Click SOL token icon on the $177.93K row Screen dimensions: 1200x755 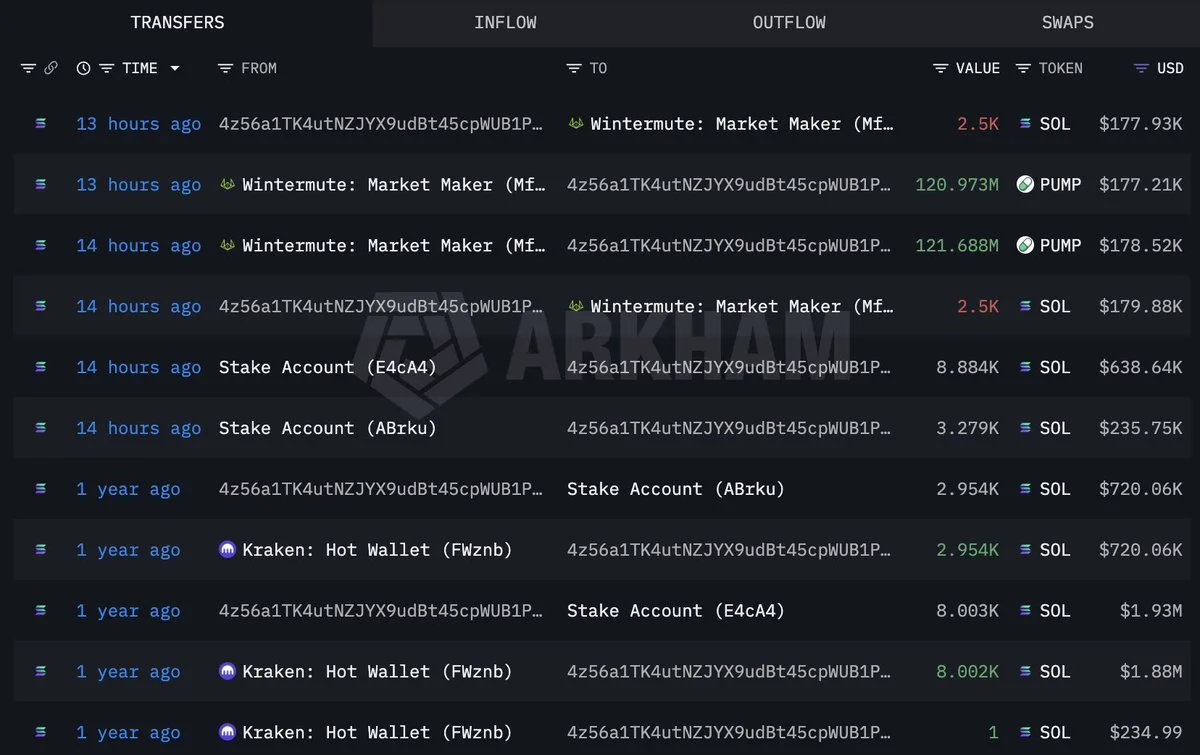point(1025,124)
